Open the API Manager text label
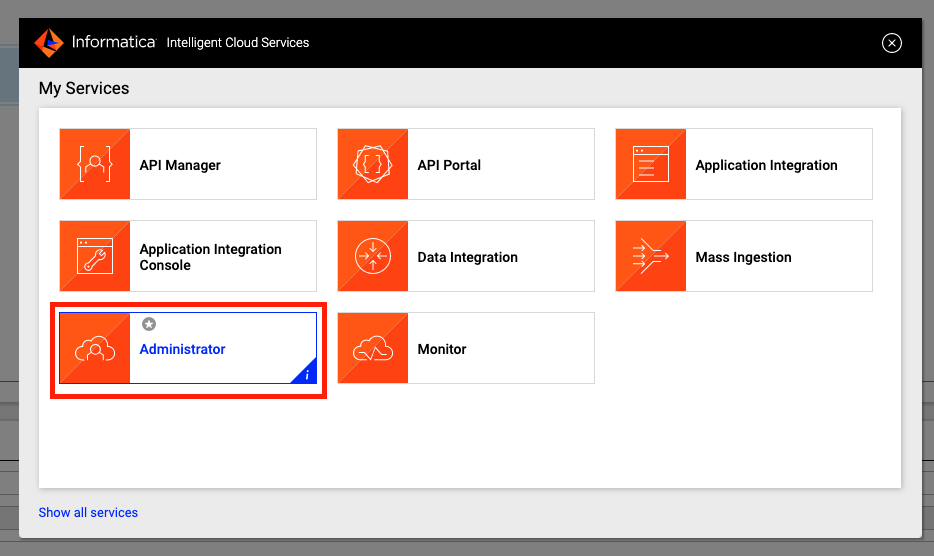934x556 pixels. (x=180, y=165)
